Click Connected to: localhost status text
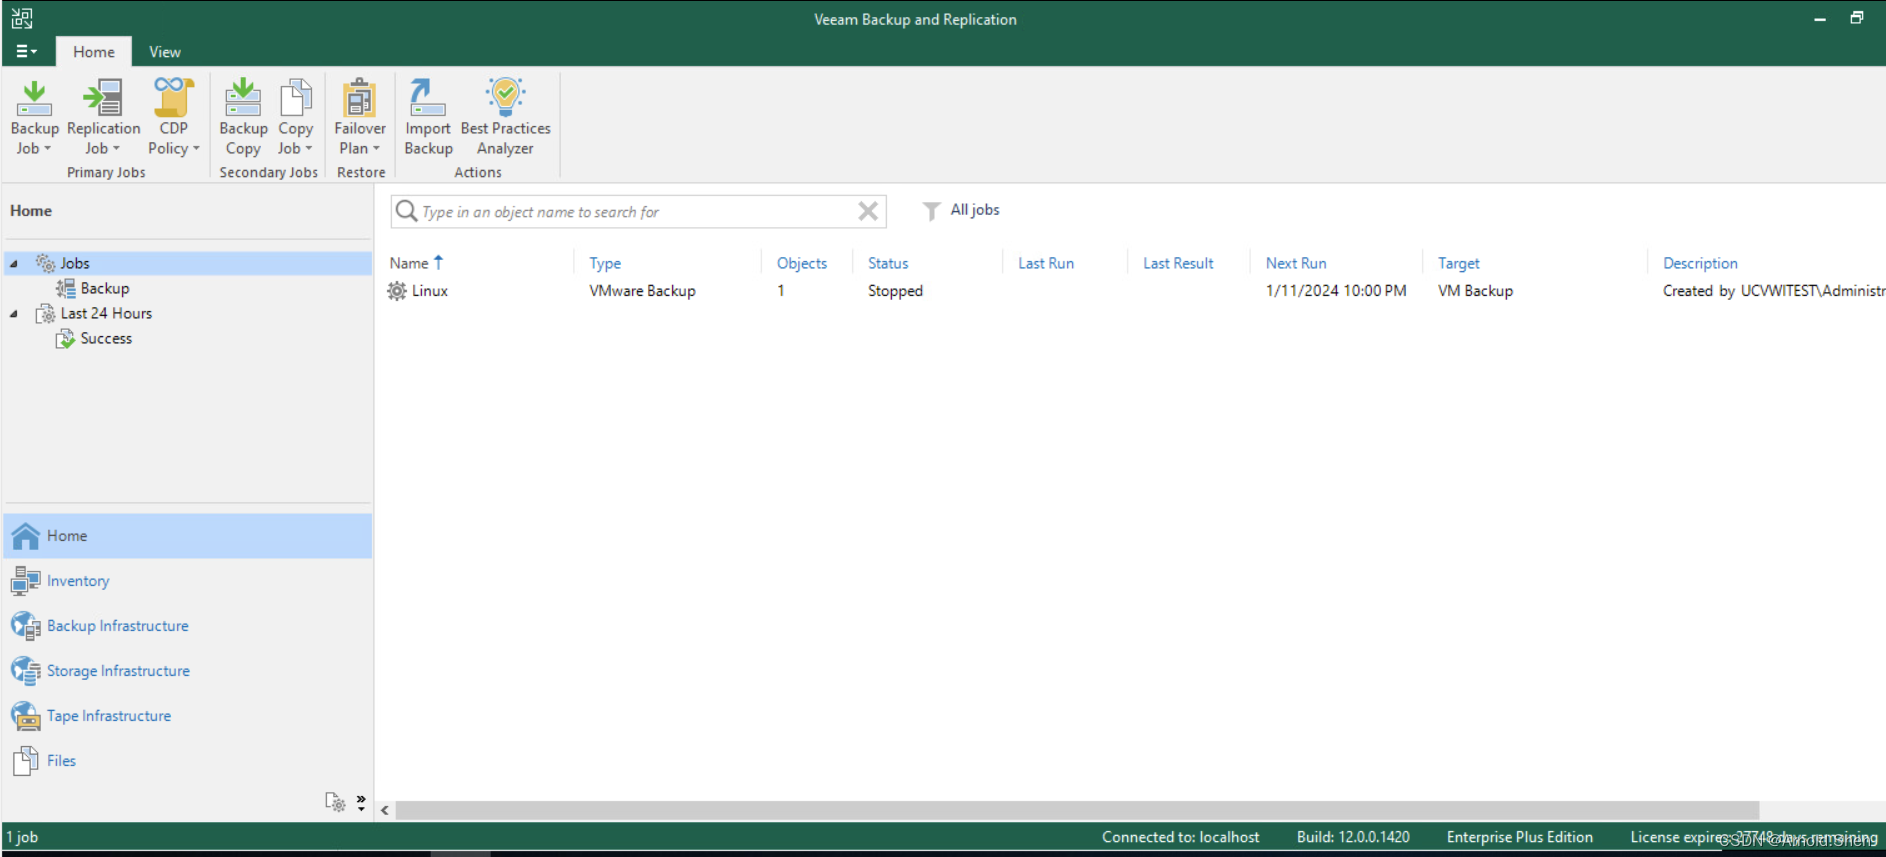Screen dimensions: 1886x857 click(x=1180, y=837)
